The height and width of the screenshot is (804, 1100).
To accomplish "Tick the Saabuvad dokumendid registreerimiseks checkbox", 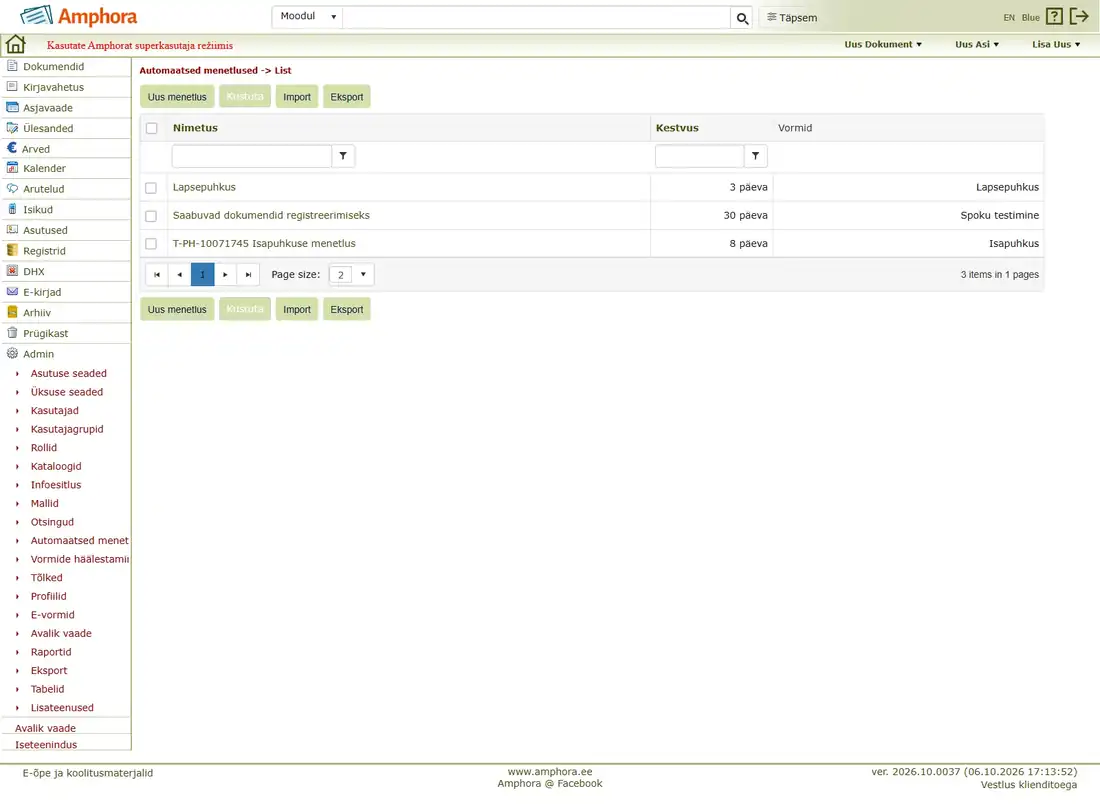I will pyautogui.click(x=151, y=216).
